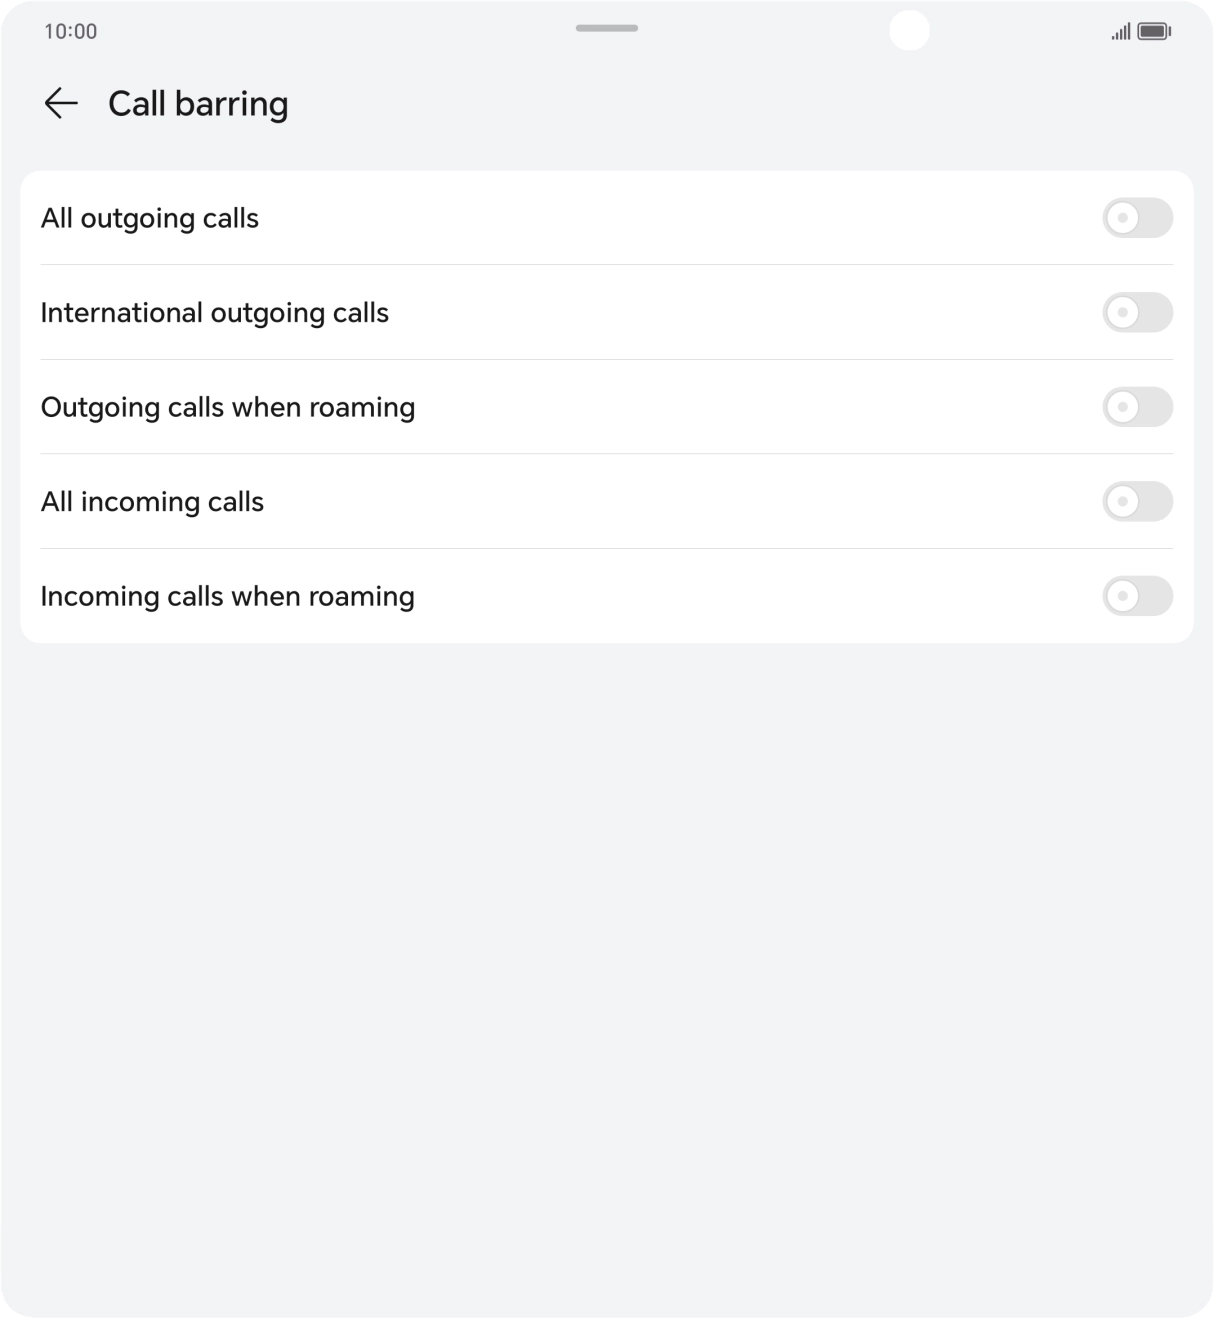
Task: Tap the back arrow icon
Action: pos(61,103)
